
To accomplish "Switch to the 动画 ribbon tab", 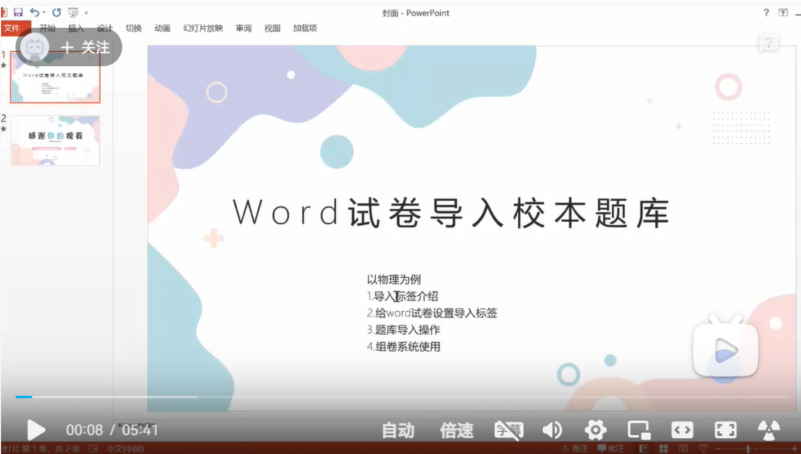I will 162,28.
